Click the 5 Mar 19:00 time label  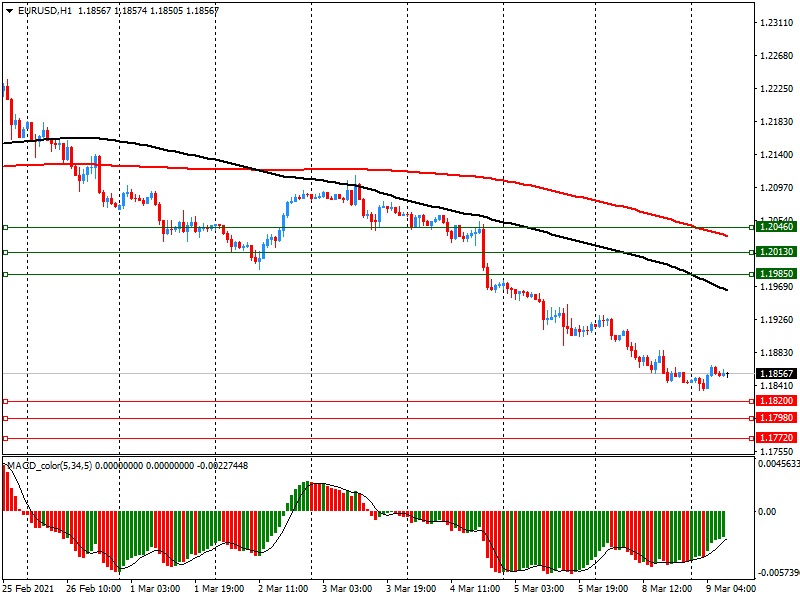point(603,588)
